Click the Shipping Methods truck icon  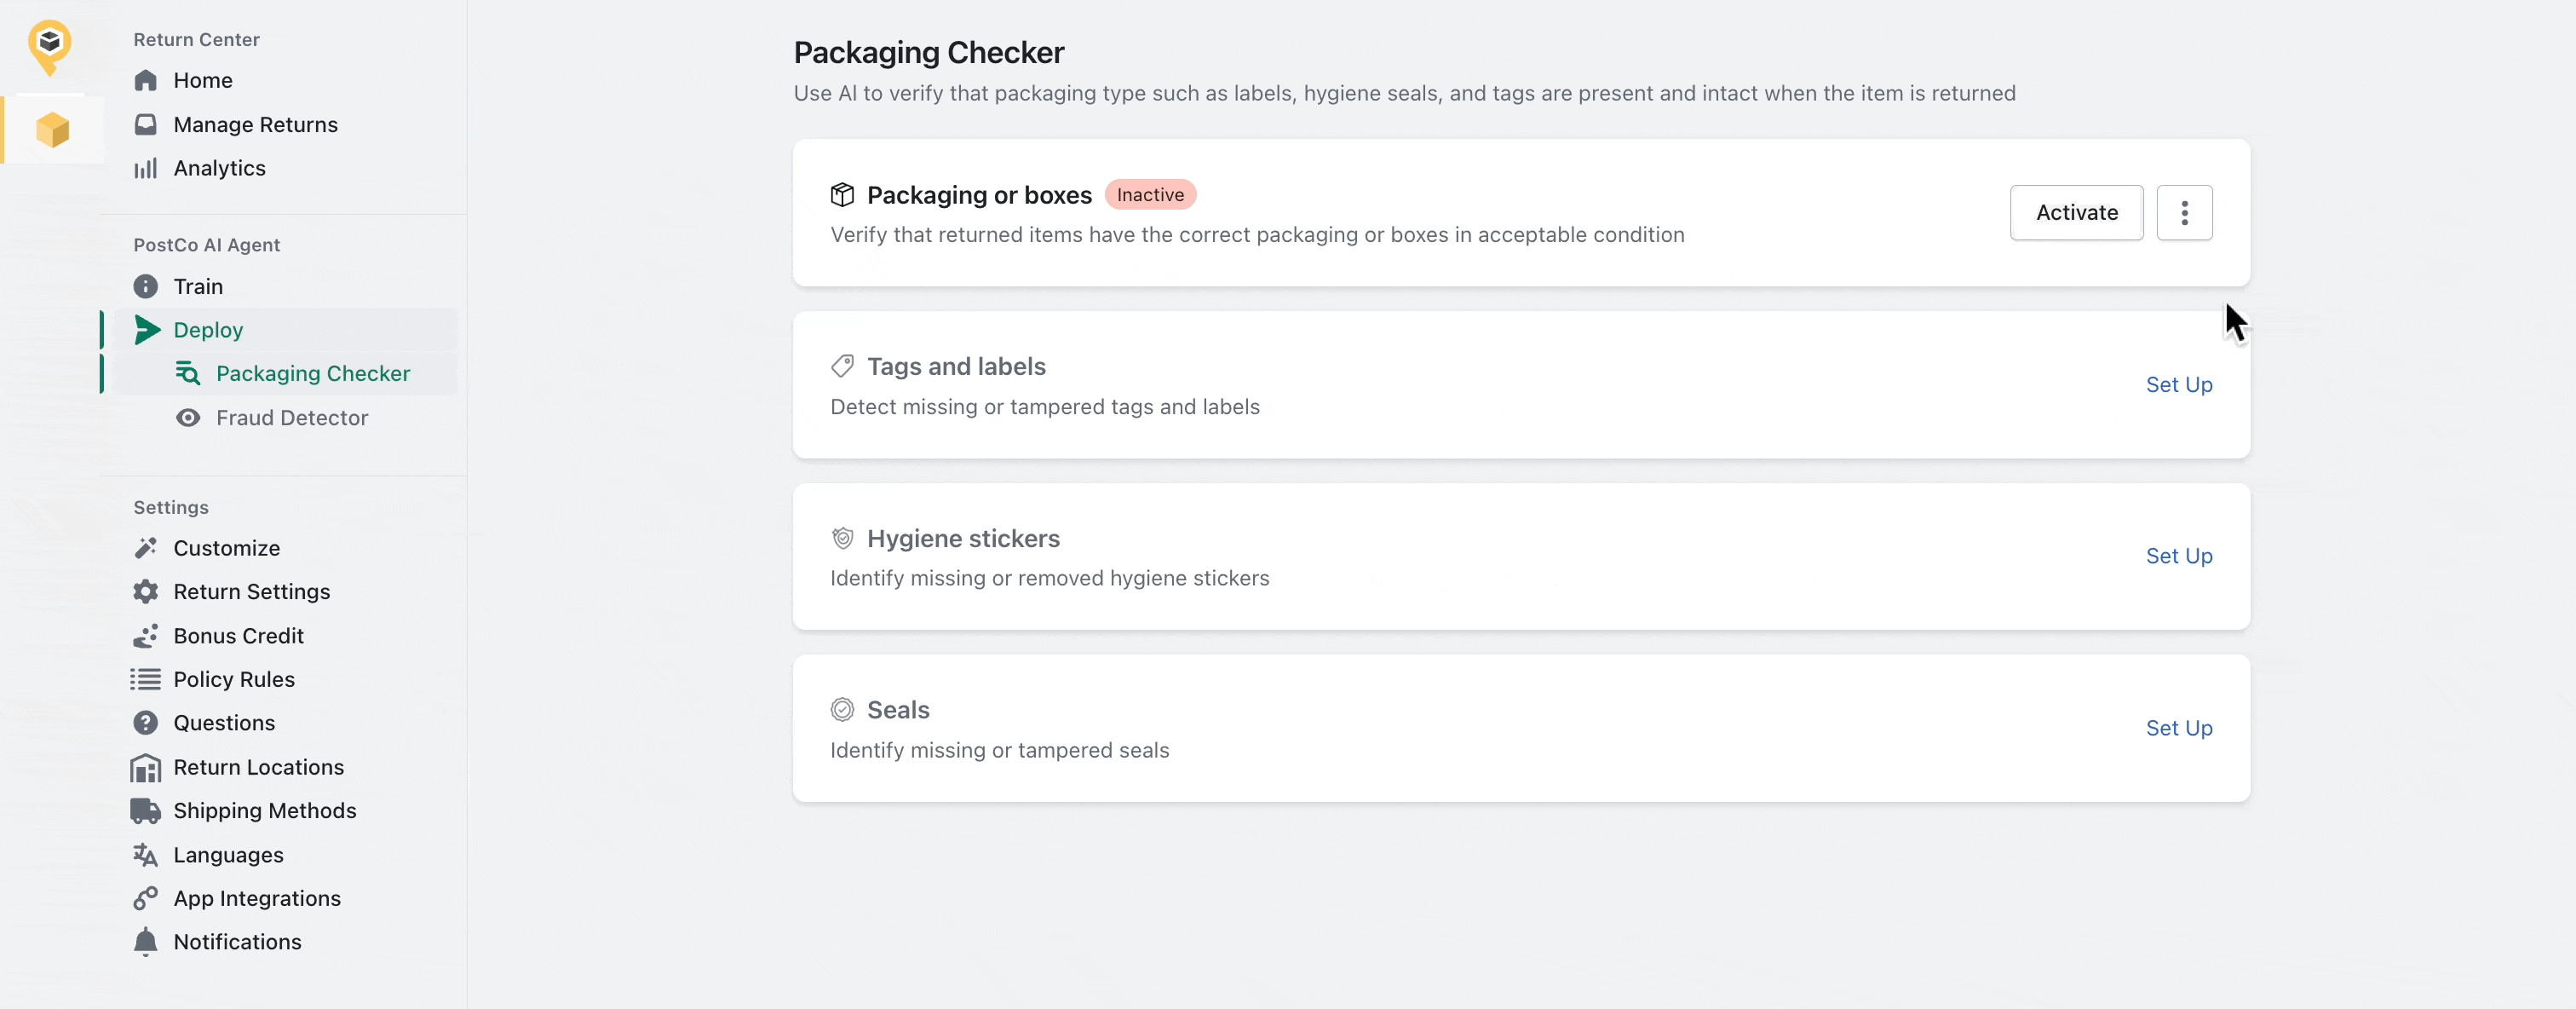(x=146, y=811)
